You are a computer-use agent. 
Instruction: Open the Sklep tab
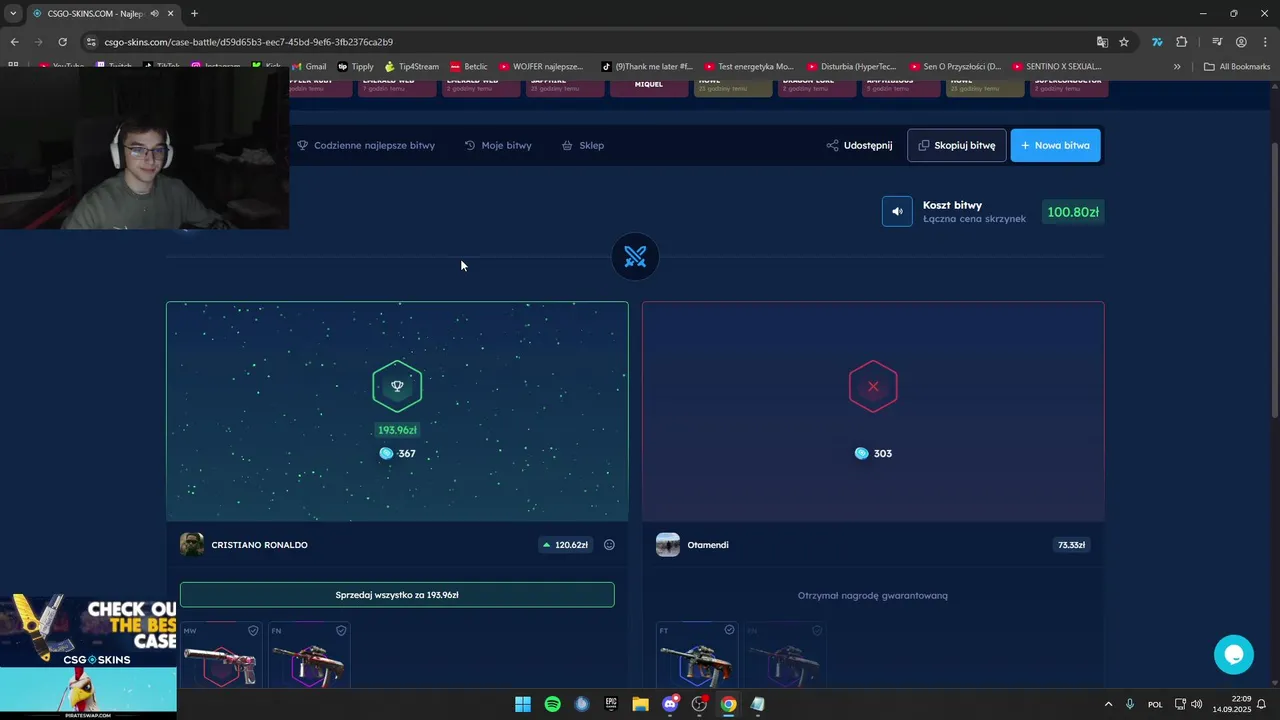(x=583, y=145)
